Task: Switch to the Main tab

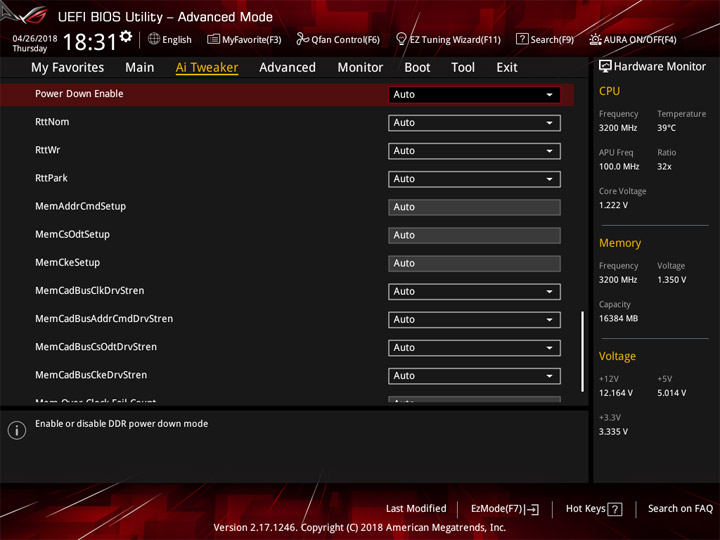Action: pos(140,68)
